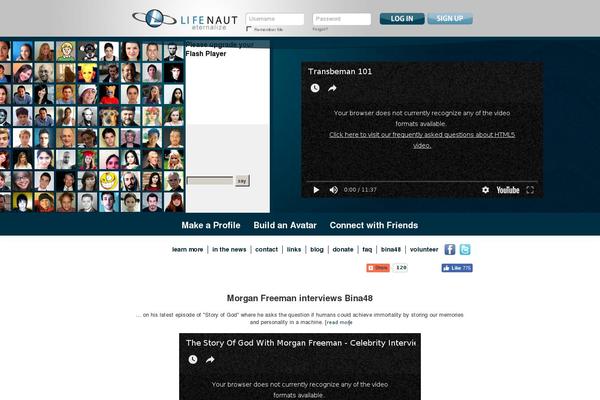Click the LOG IN button
Screen dimensions: 600x400
click(x=402, y=19)
